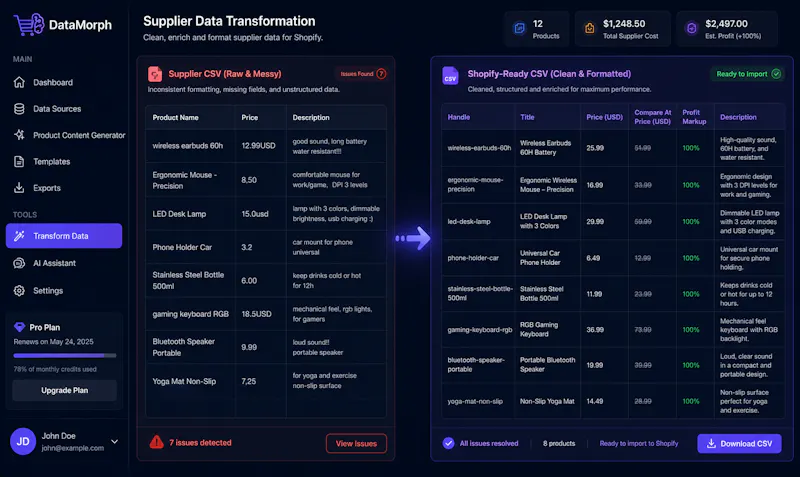
Task: Click the Compare At Price column header
Action: click(653, 117)
